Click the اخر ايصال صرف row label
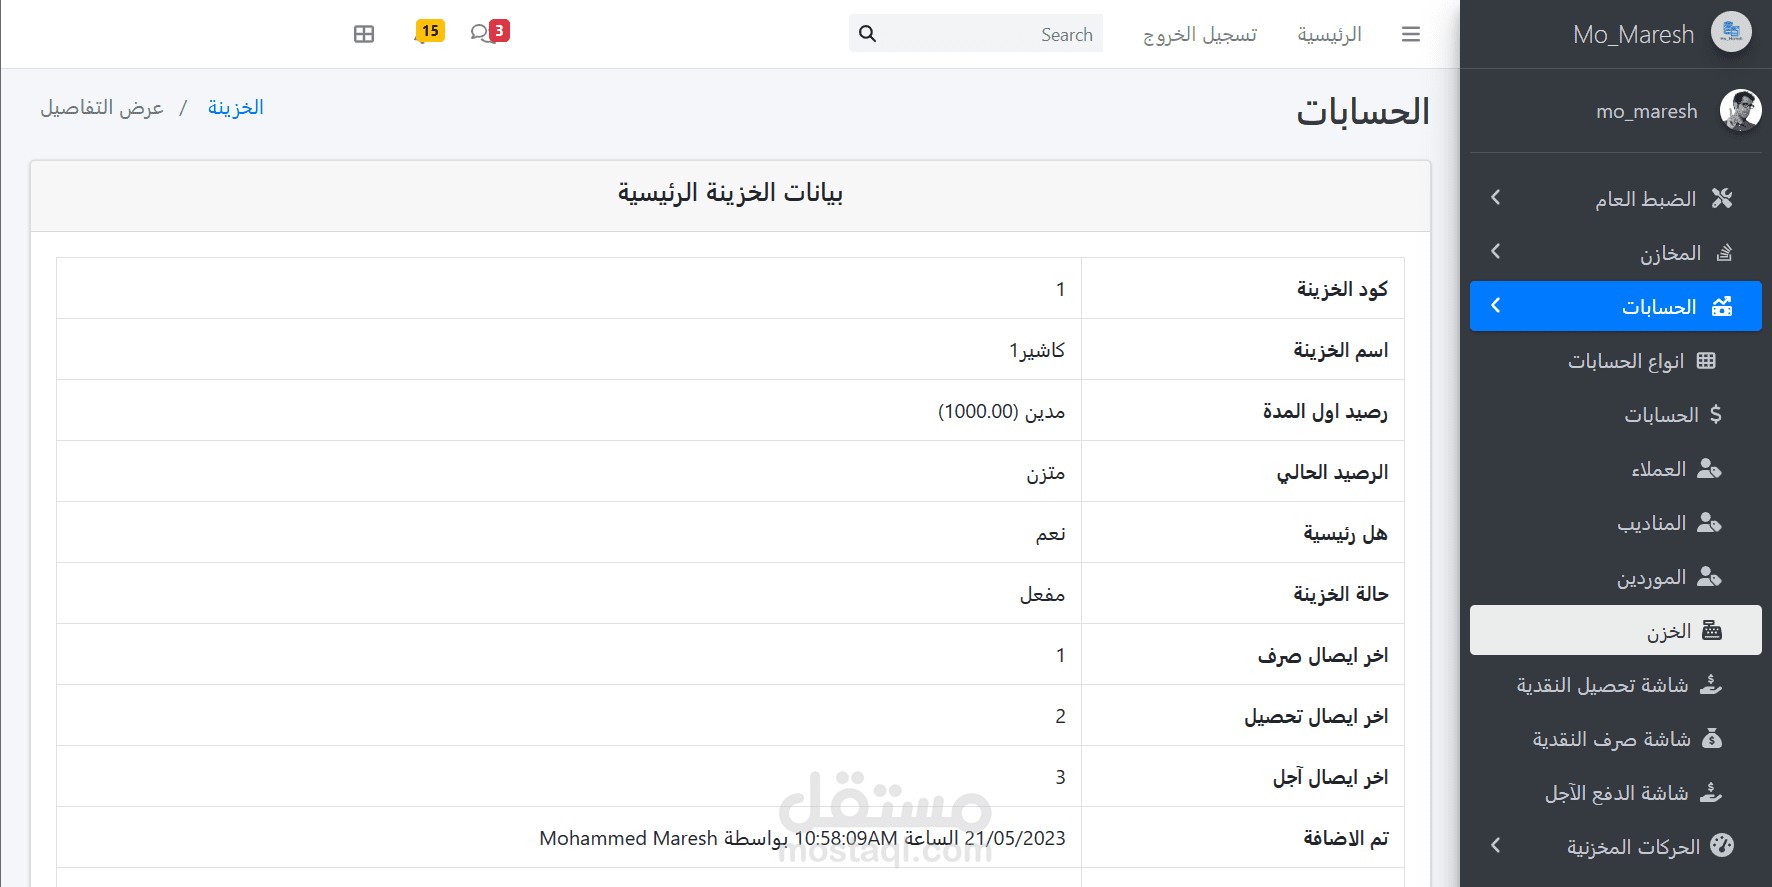1772x887 pixels. pyautogui.click(x=1323, y=655)
